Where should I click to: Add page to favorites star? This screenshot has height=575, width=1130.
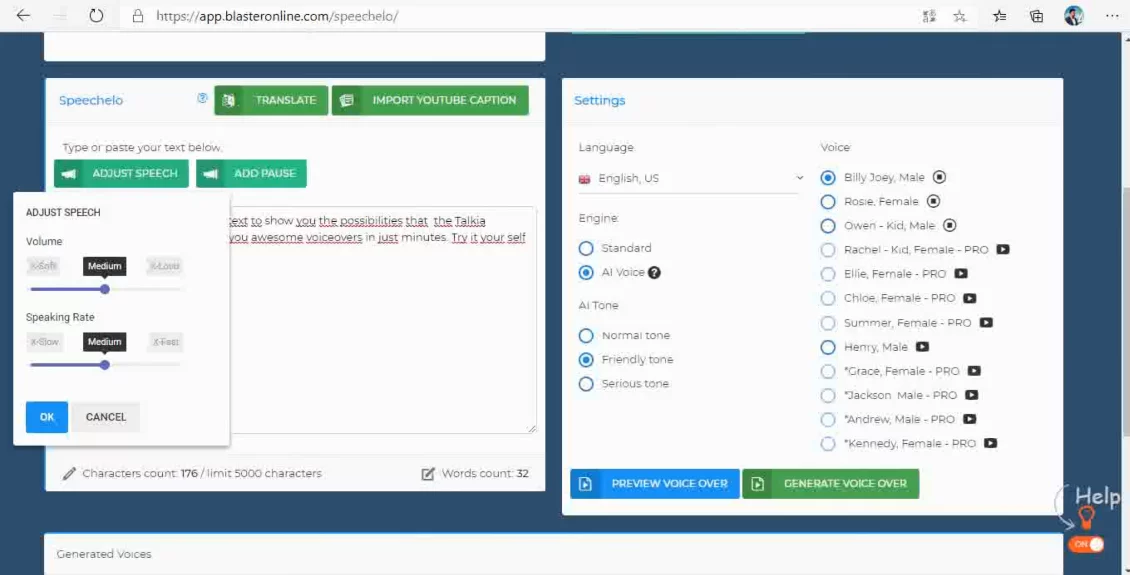(959, 16)
